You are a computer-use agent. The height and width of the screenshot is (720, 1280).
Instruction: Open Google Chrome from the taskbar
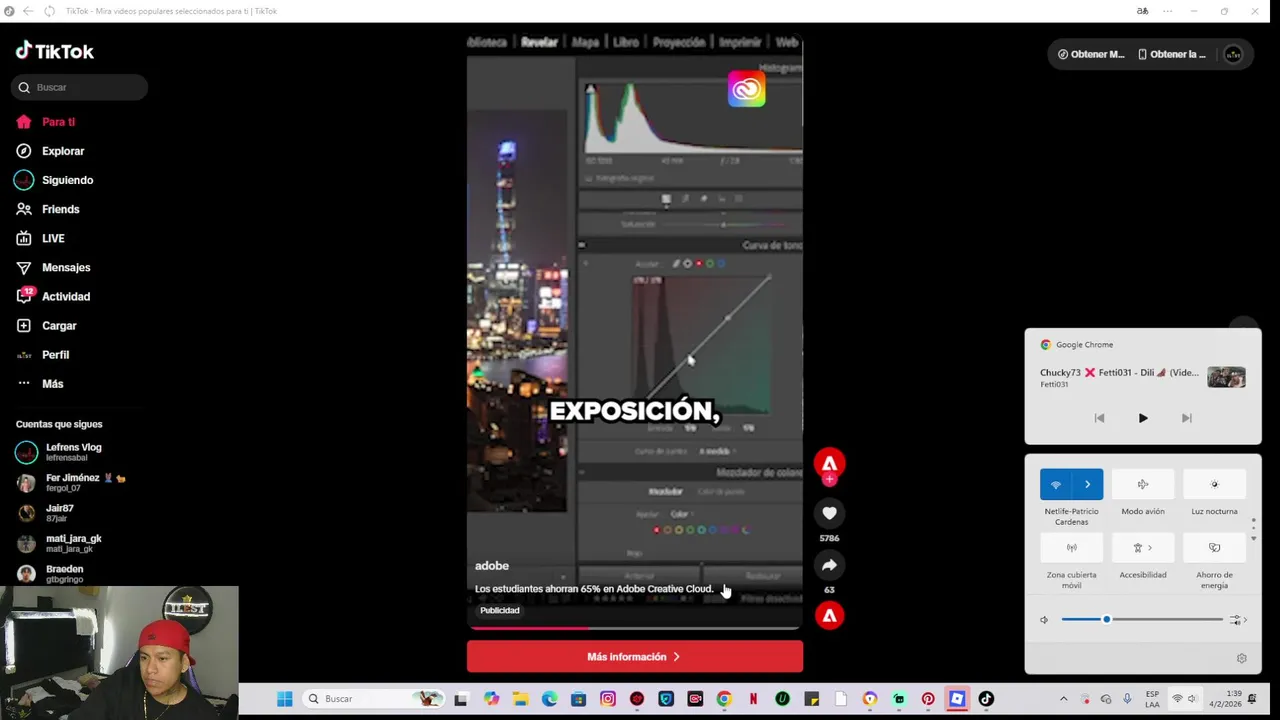(724, 699)
